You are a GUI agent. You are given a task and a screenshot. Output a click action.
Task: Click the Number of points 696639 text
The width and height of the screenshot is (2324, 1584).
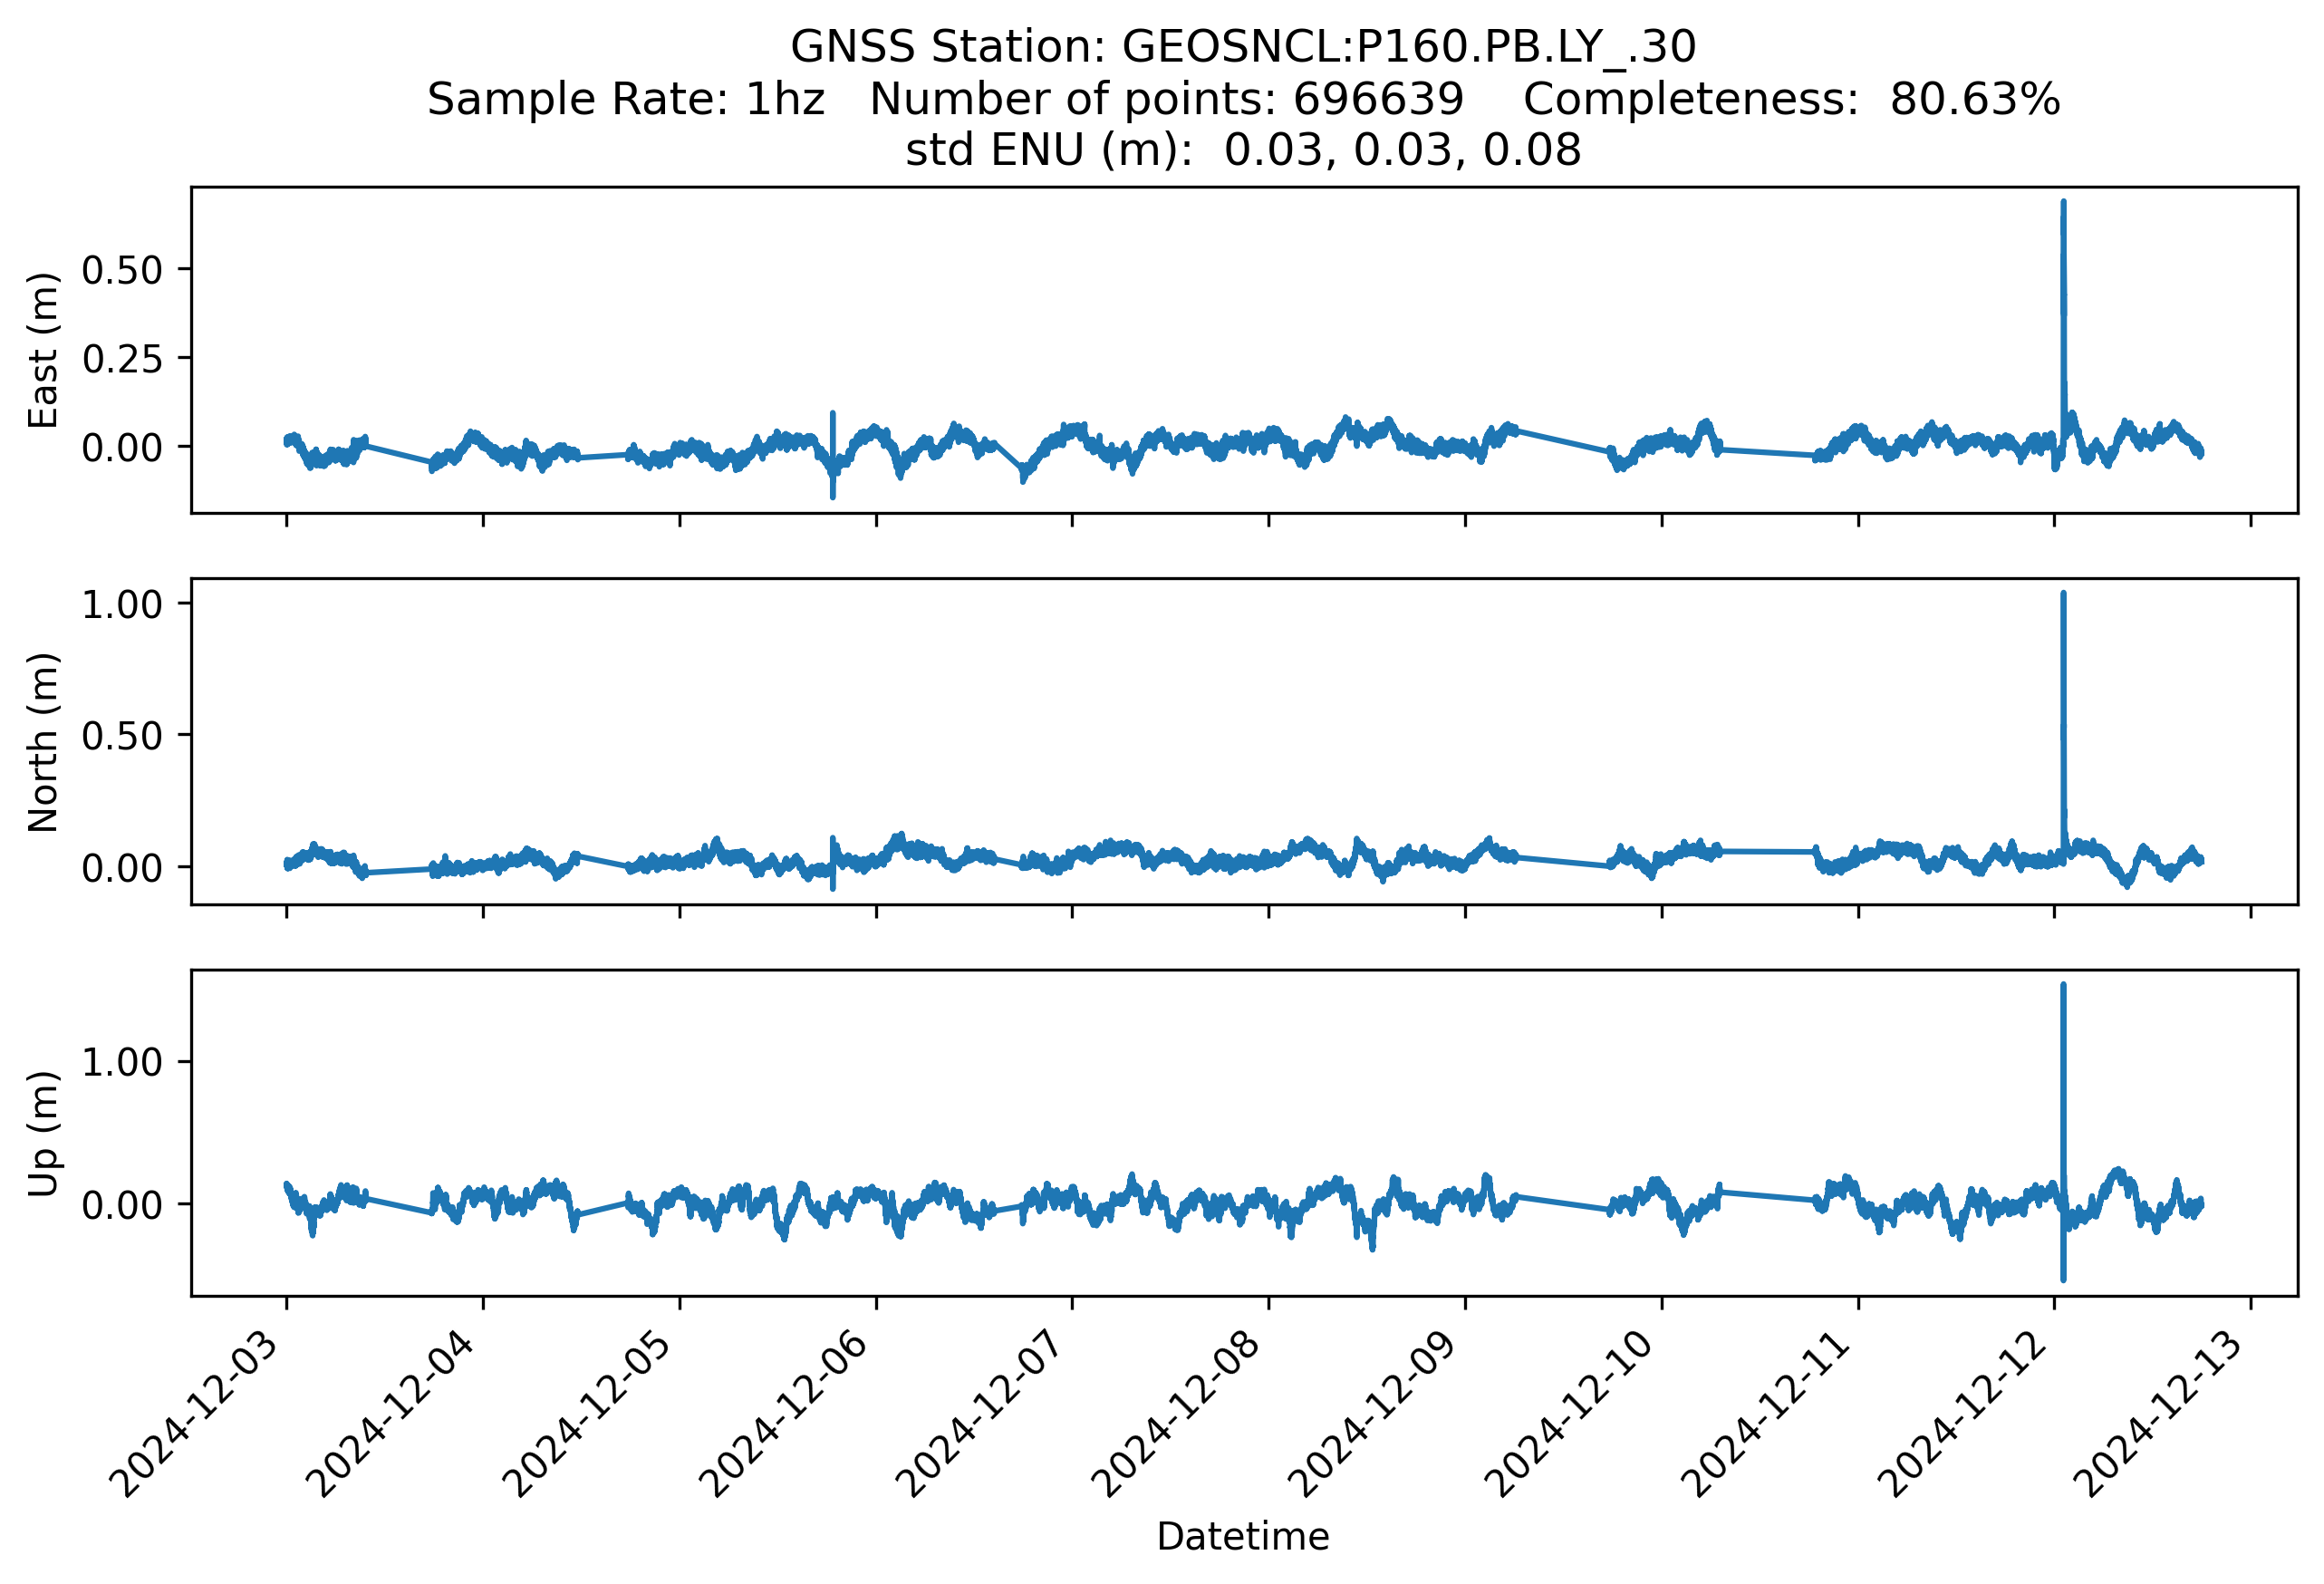1166,99
